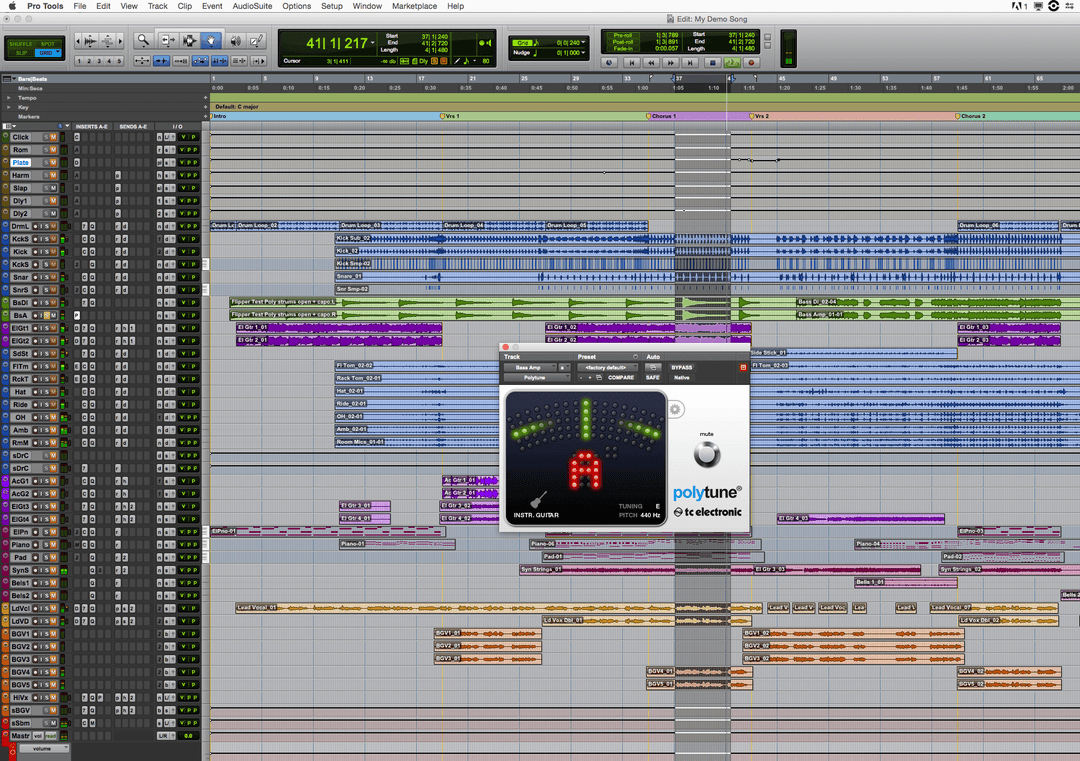Click the Record transport button

pyautogui.click(x=751, y=63)
